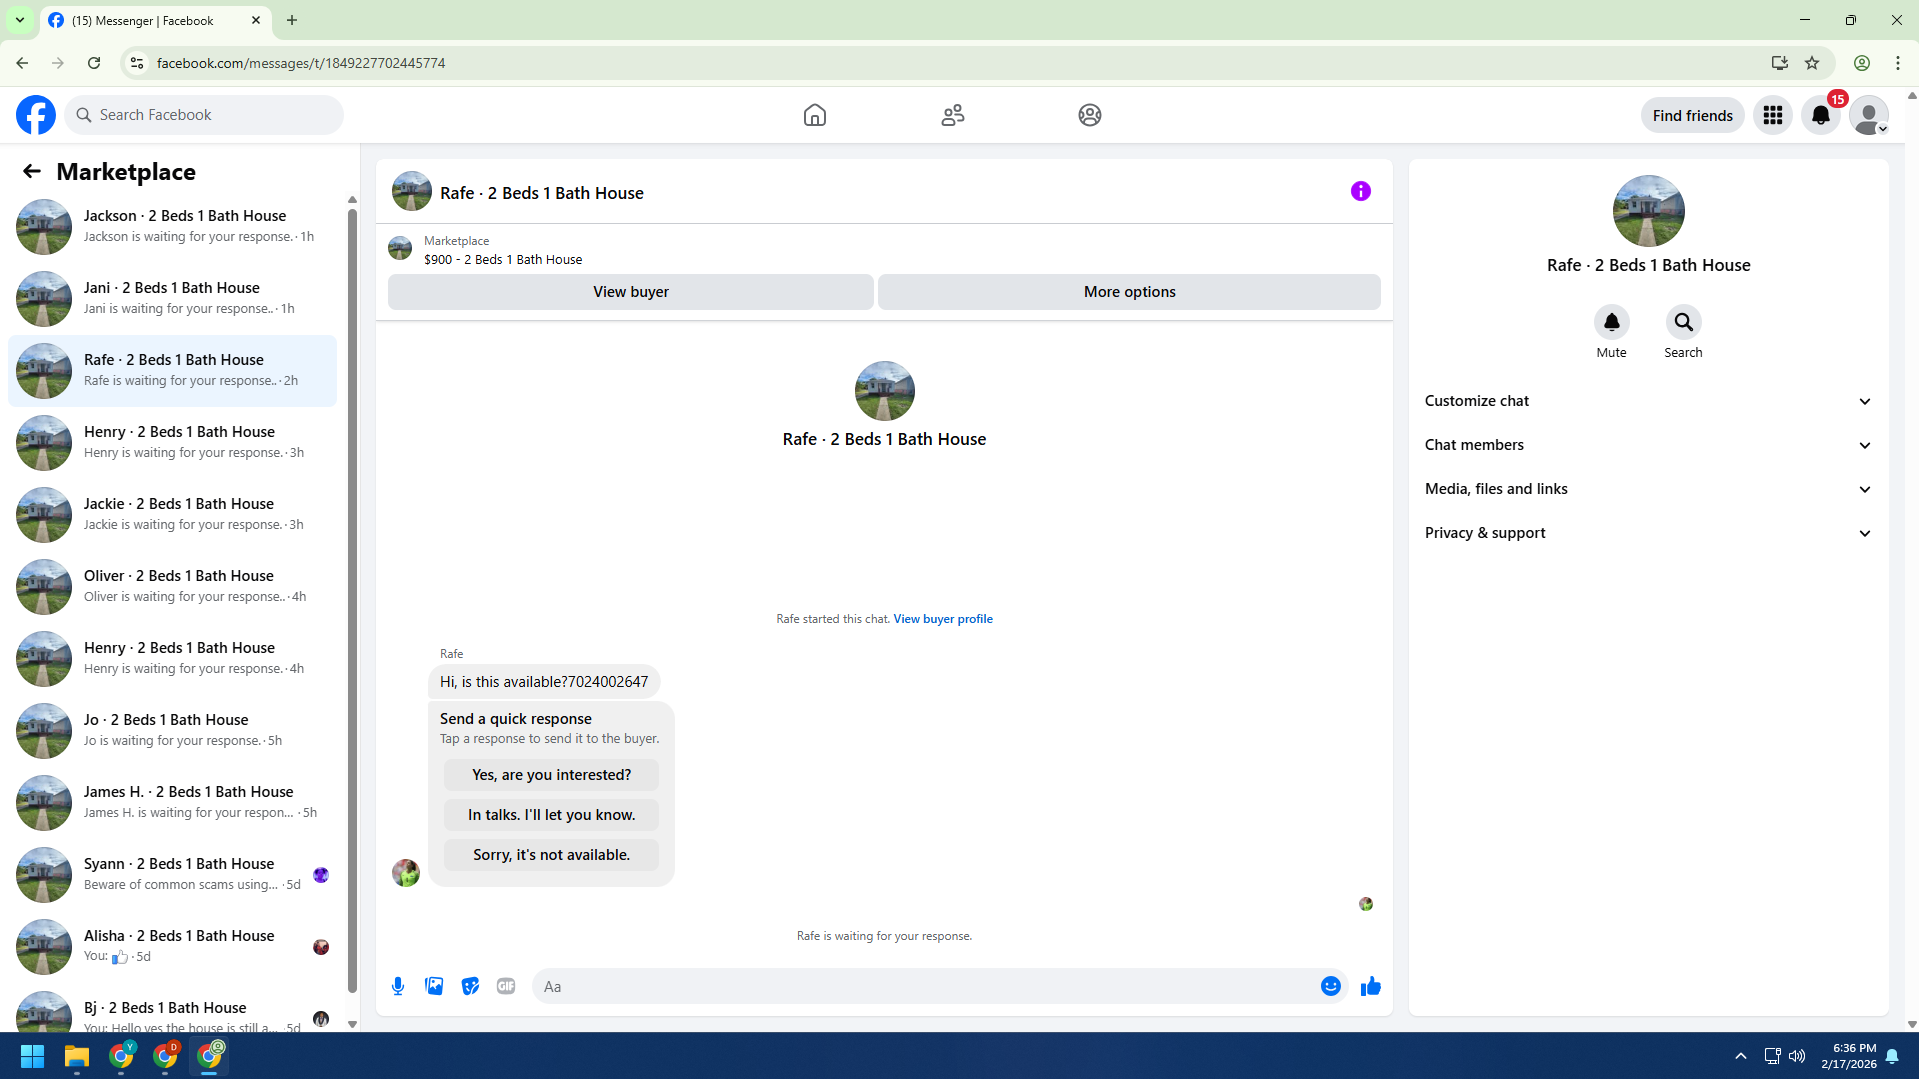Go back from Marketplace chats list

pyautogui.click(x=32, y=171)
